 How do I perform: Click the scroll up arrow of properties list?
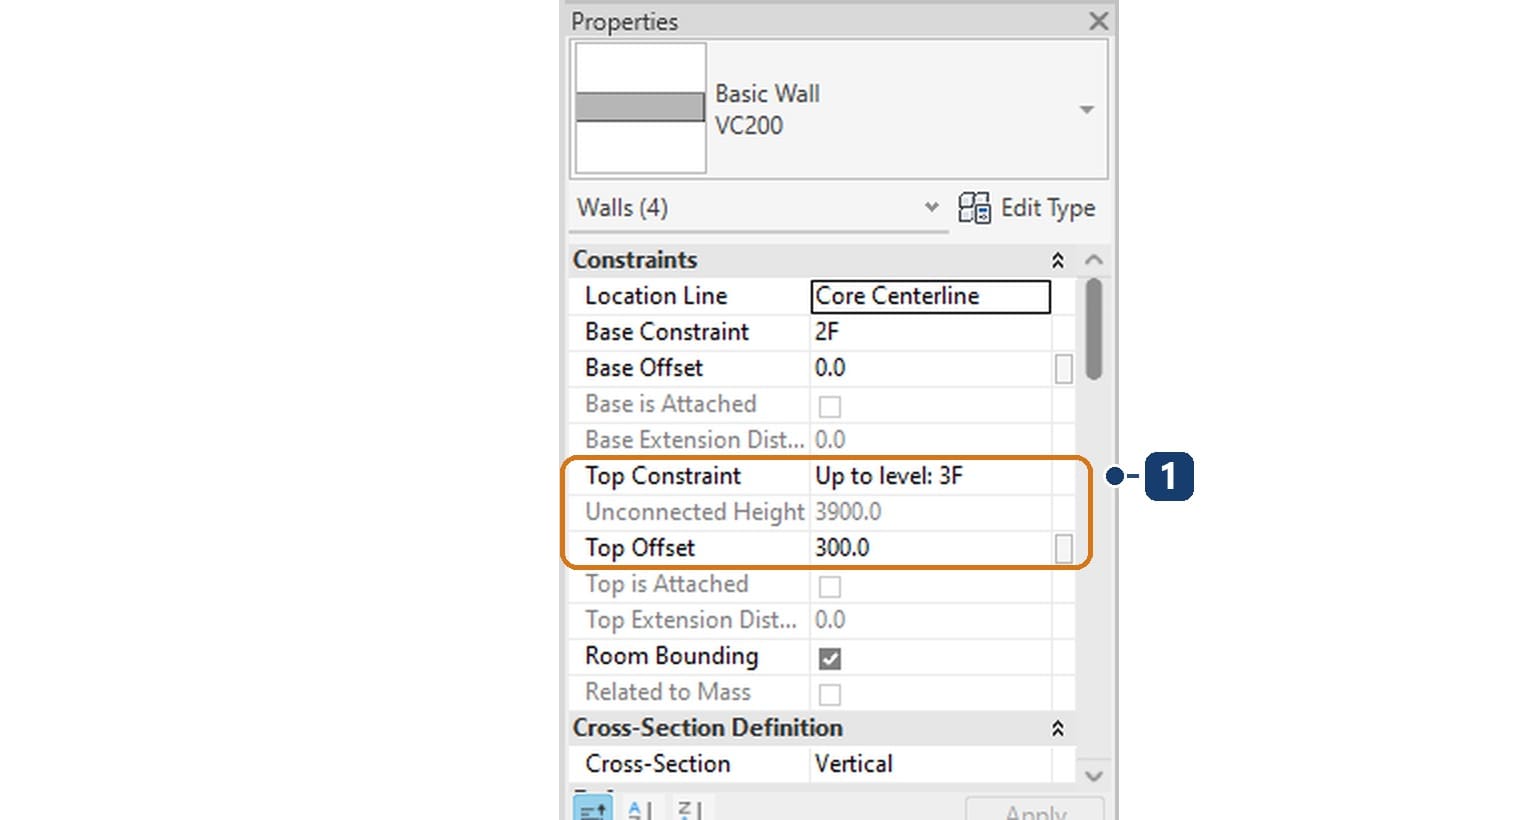1094,260
